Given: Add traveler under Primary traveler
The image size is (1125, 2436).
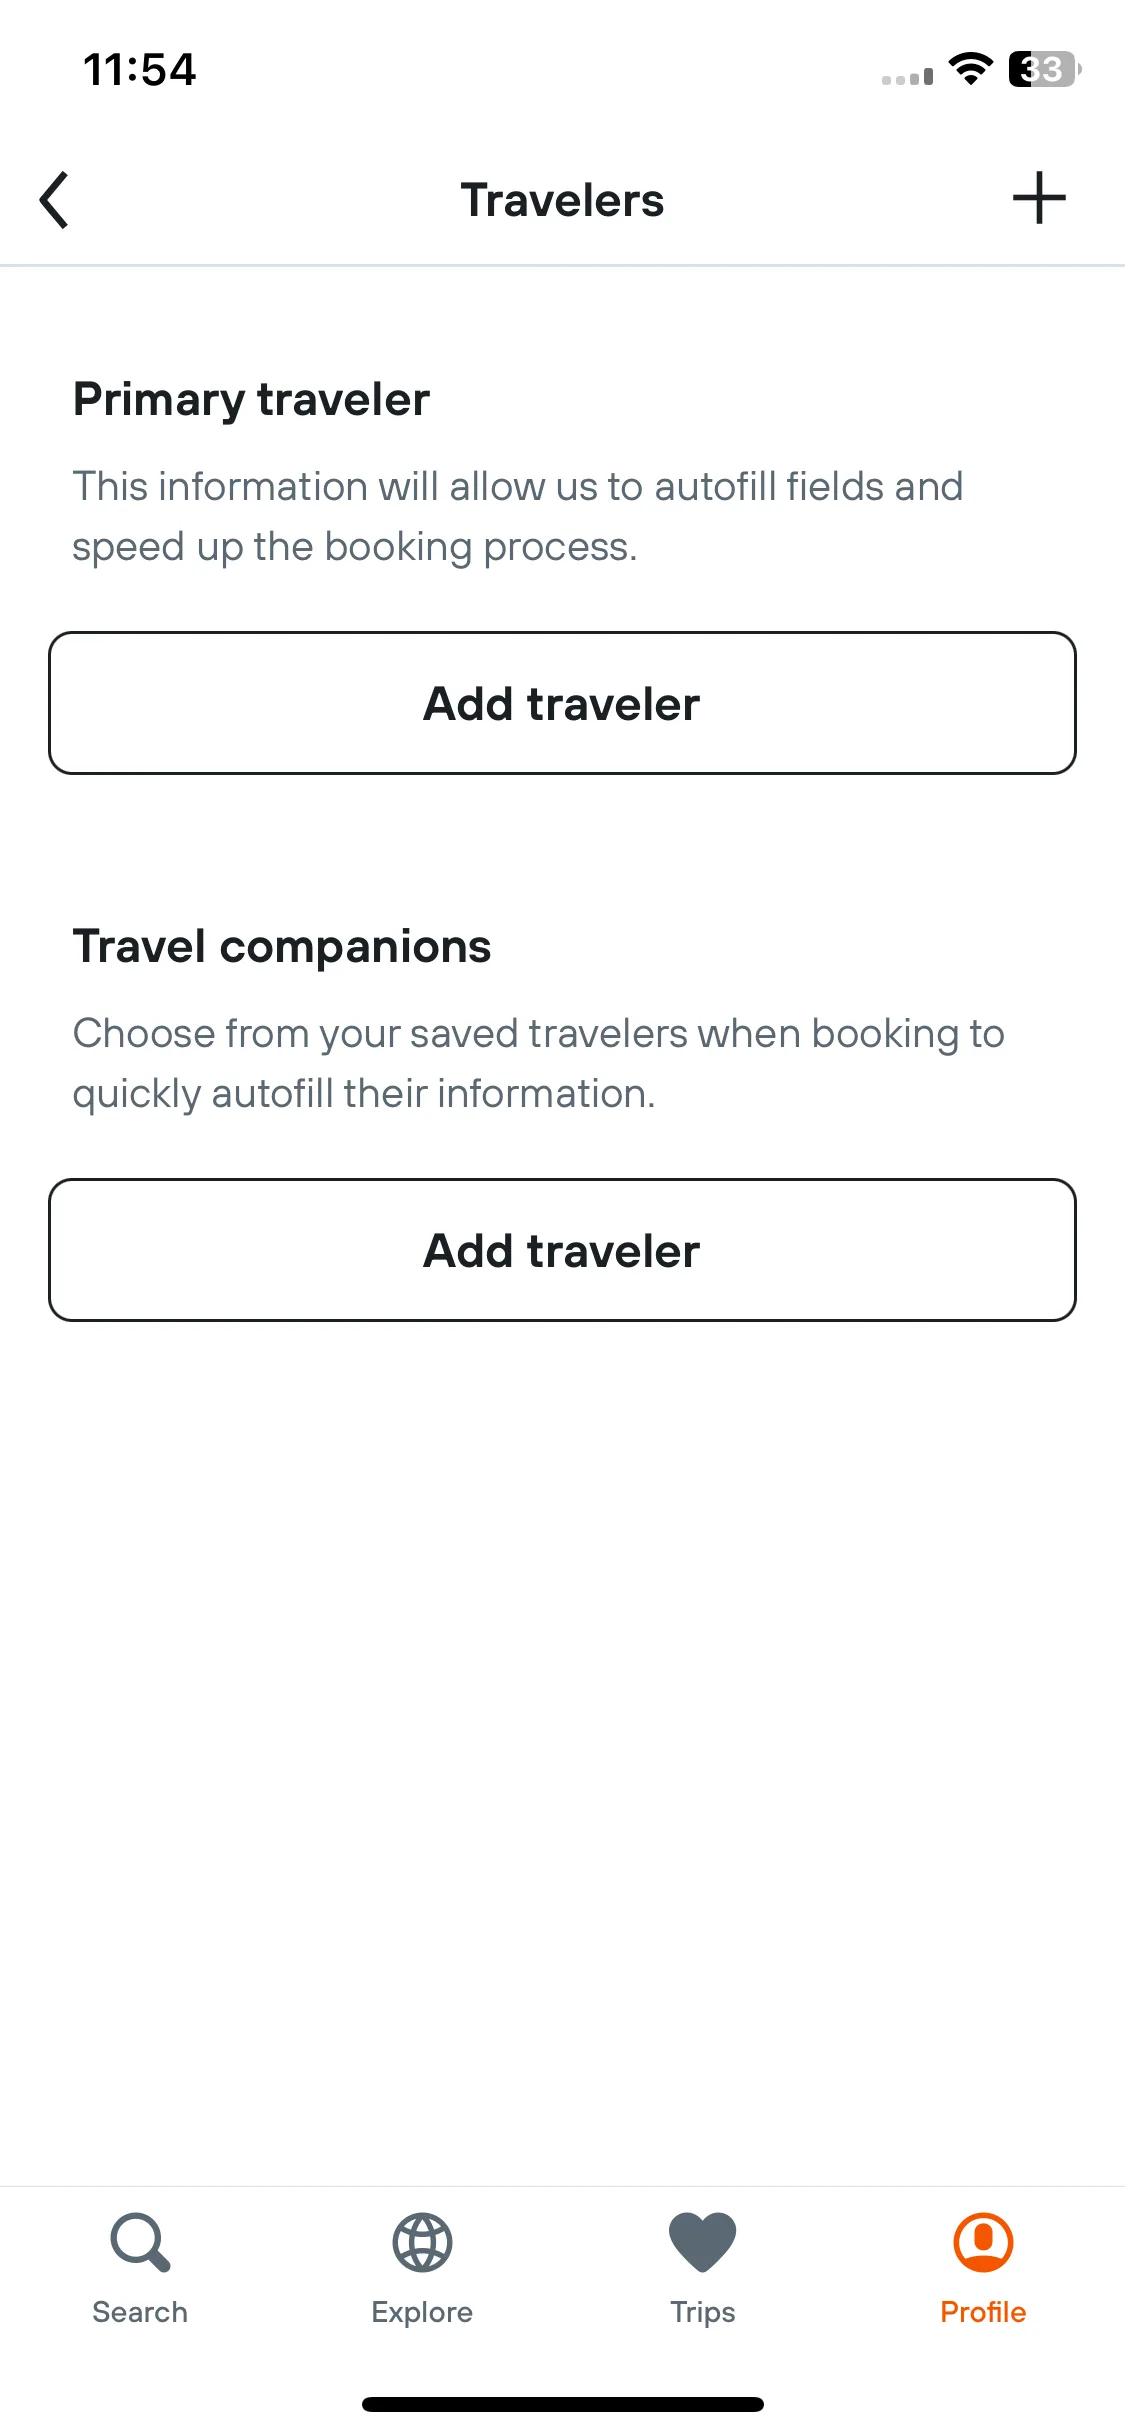Looking at the screenshot, I should (x=562, y=703).
